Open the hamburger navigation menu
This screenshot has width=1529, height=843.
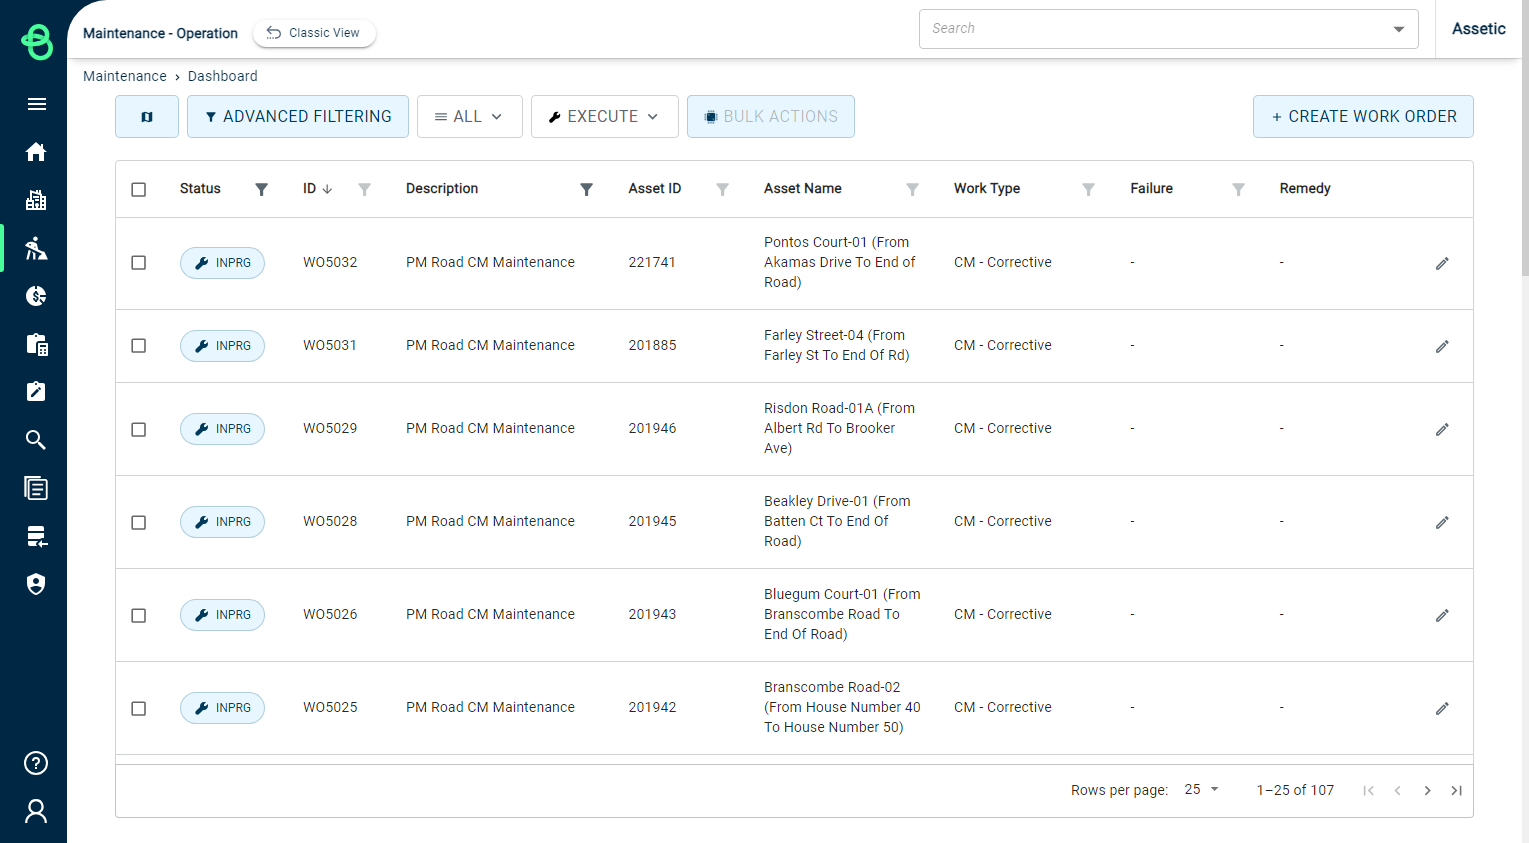[x=37, y=104]
